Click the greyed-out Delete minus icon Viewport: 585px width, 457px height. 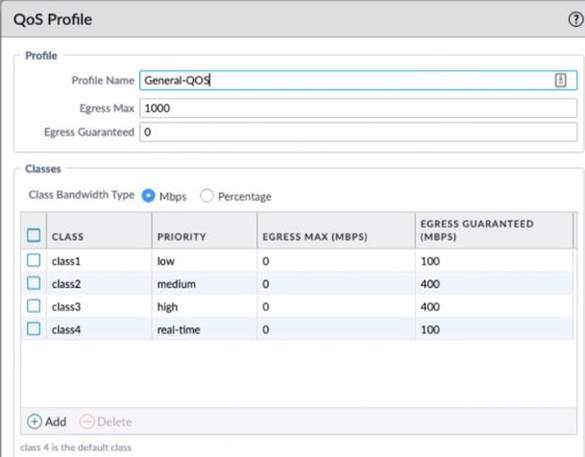tap(87, 422)
